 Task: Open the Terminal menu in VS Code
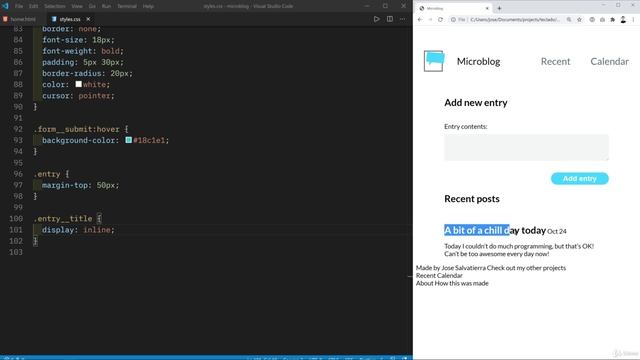point(127,6)
